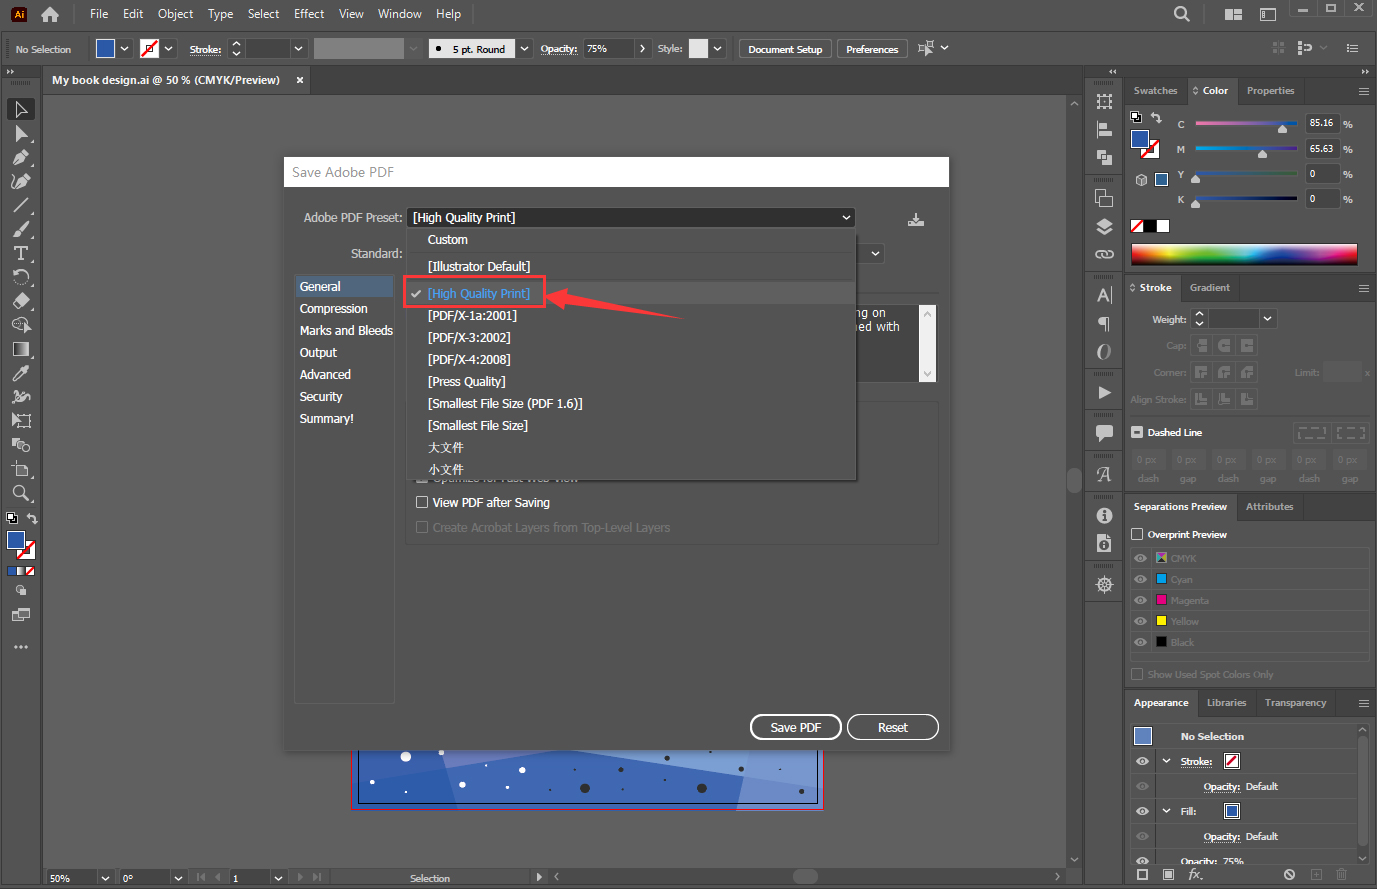Select the Rotate tool
The image size is (1377, 890).
[21, 277]
